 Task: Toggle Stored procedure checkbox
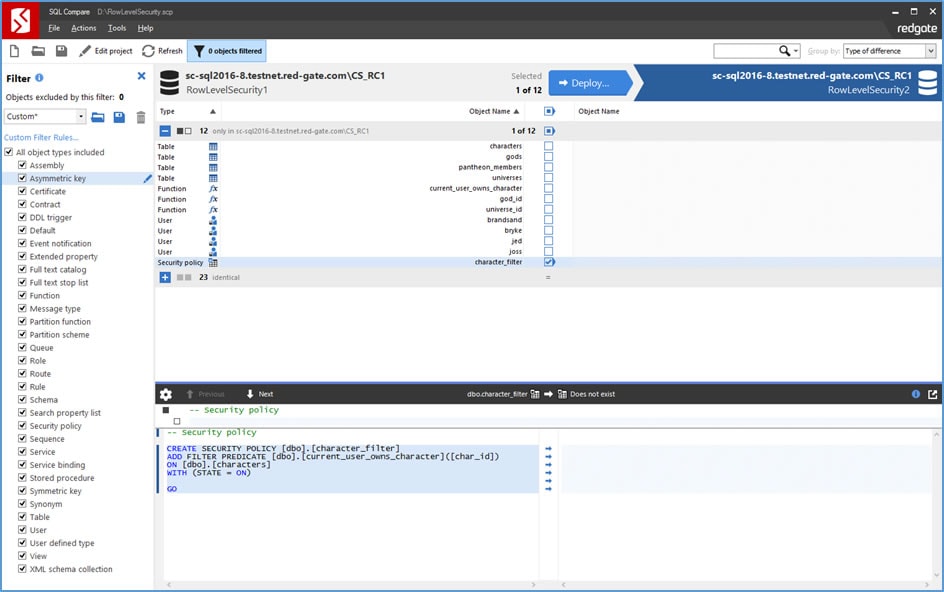pyautogui.click(x=22, y=478)
